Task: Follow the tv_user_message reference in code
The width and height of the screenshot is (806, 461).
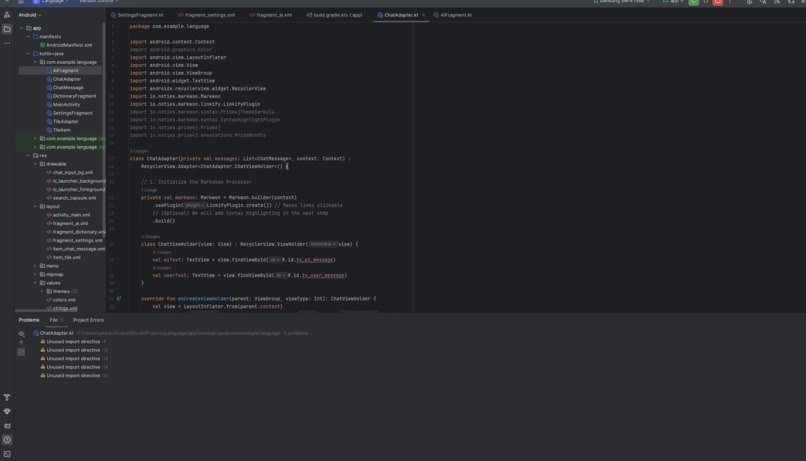Action: pyautogui.click(x=323, y=275)
